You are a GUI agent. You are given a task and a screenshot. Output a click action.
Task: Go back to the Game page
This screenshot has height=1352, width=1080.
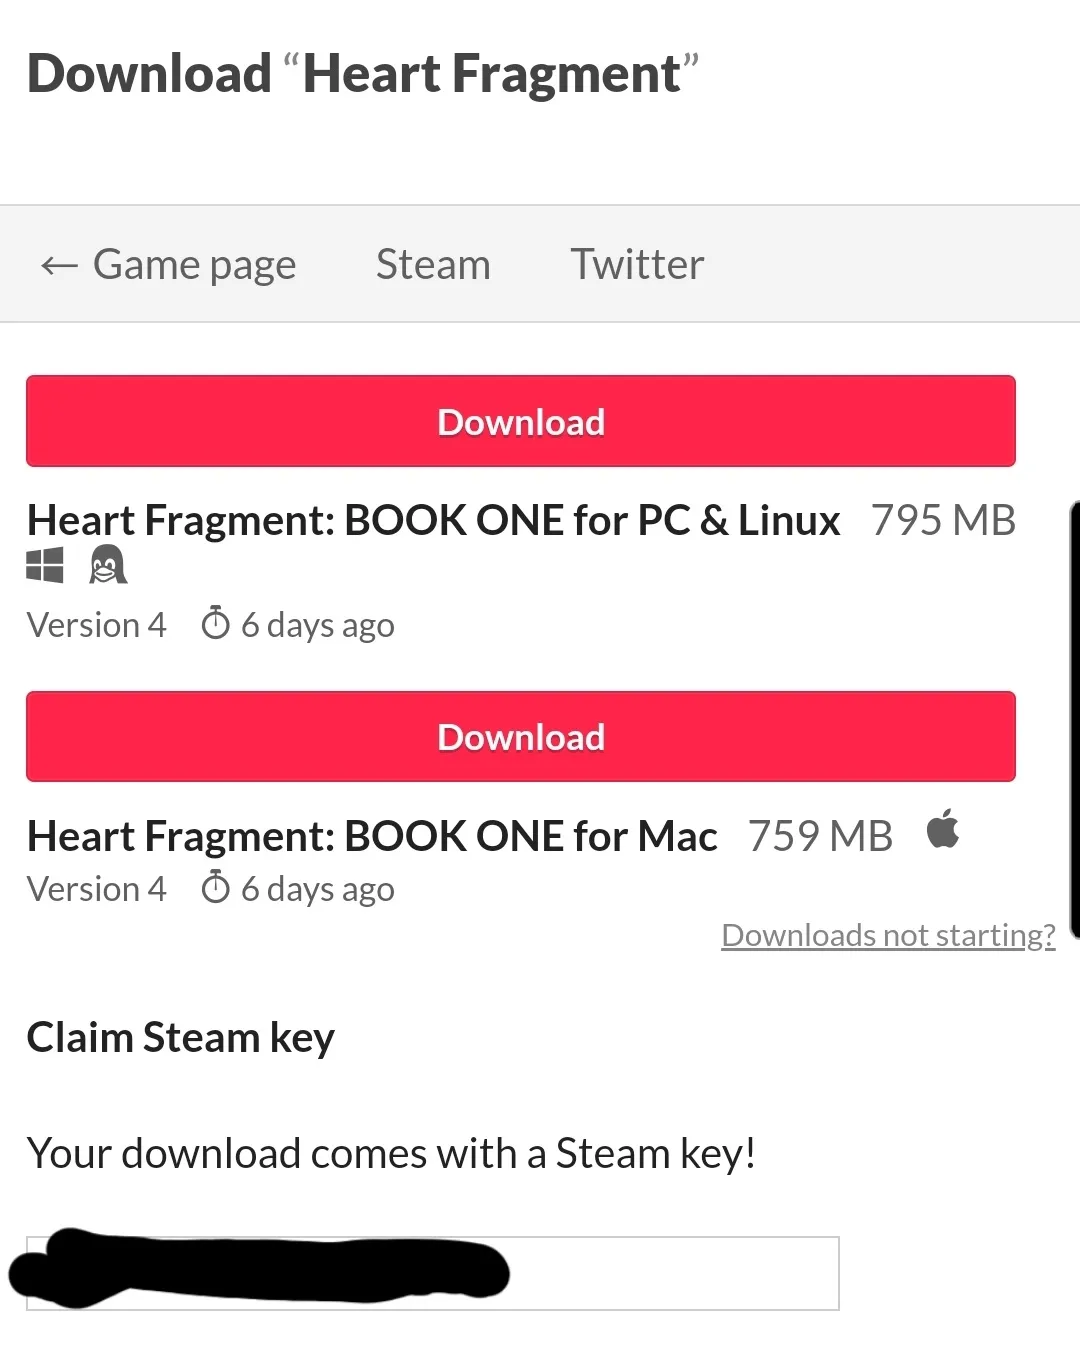point(194,265)
